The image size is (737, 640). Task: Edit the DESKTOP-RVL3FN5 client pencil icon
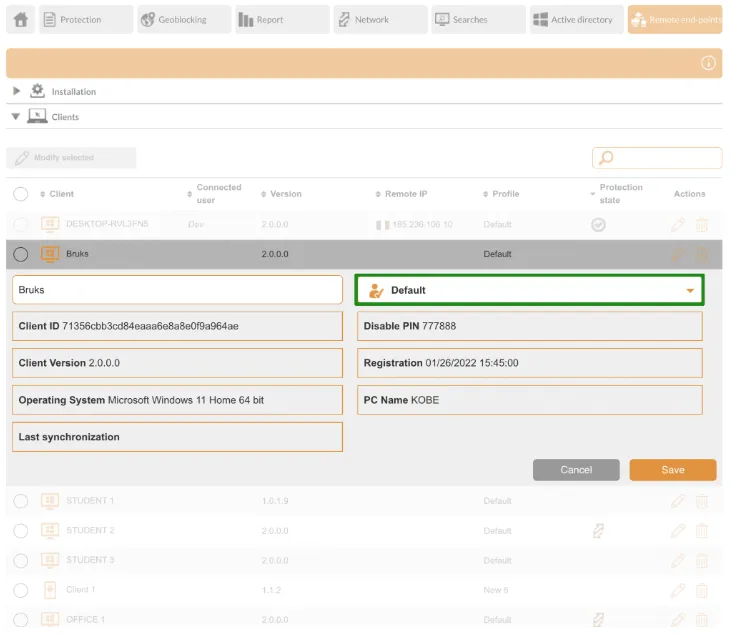tap(678, 225)
